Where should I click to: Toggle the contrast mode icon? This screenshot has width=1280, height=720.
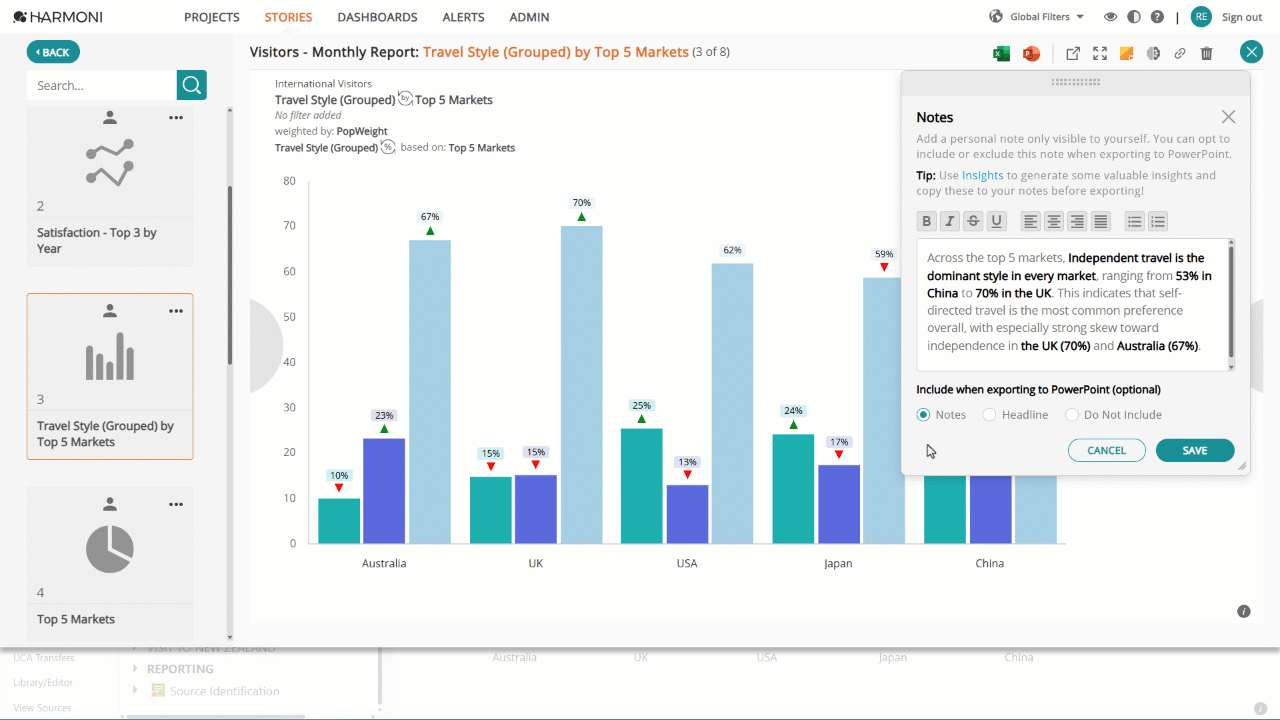[1134, 17]
